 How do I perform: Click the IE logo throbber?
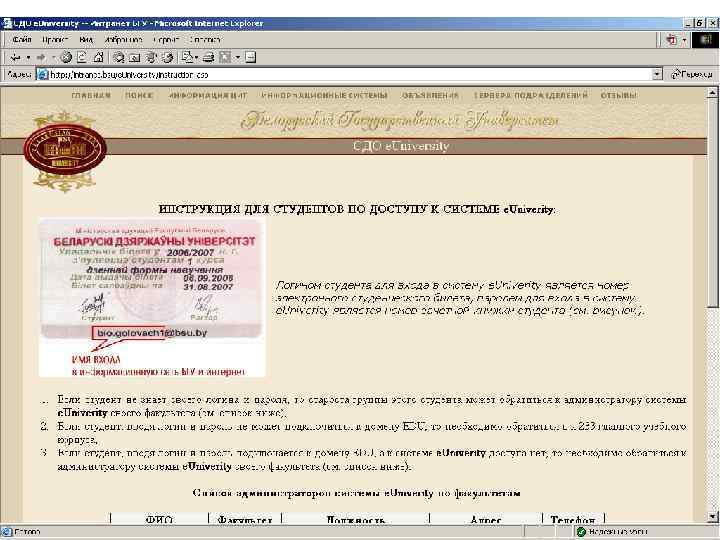[706, 40]
